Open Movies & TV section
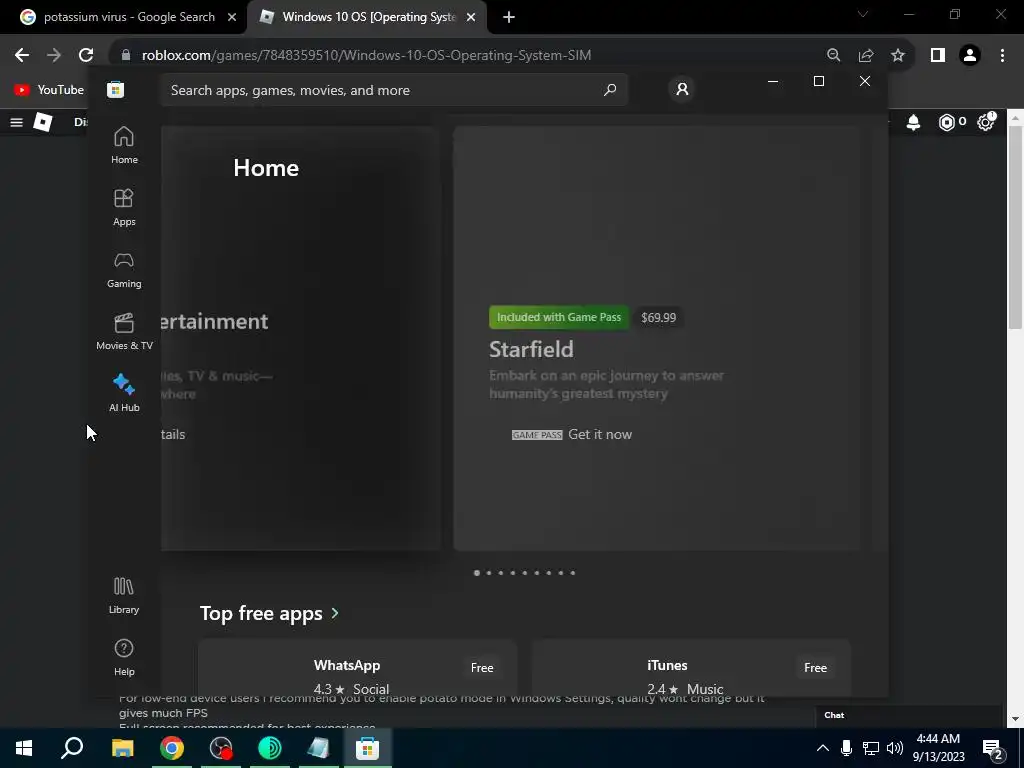1024x768 pixels. [x=124, y=331]
